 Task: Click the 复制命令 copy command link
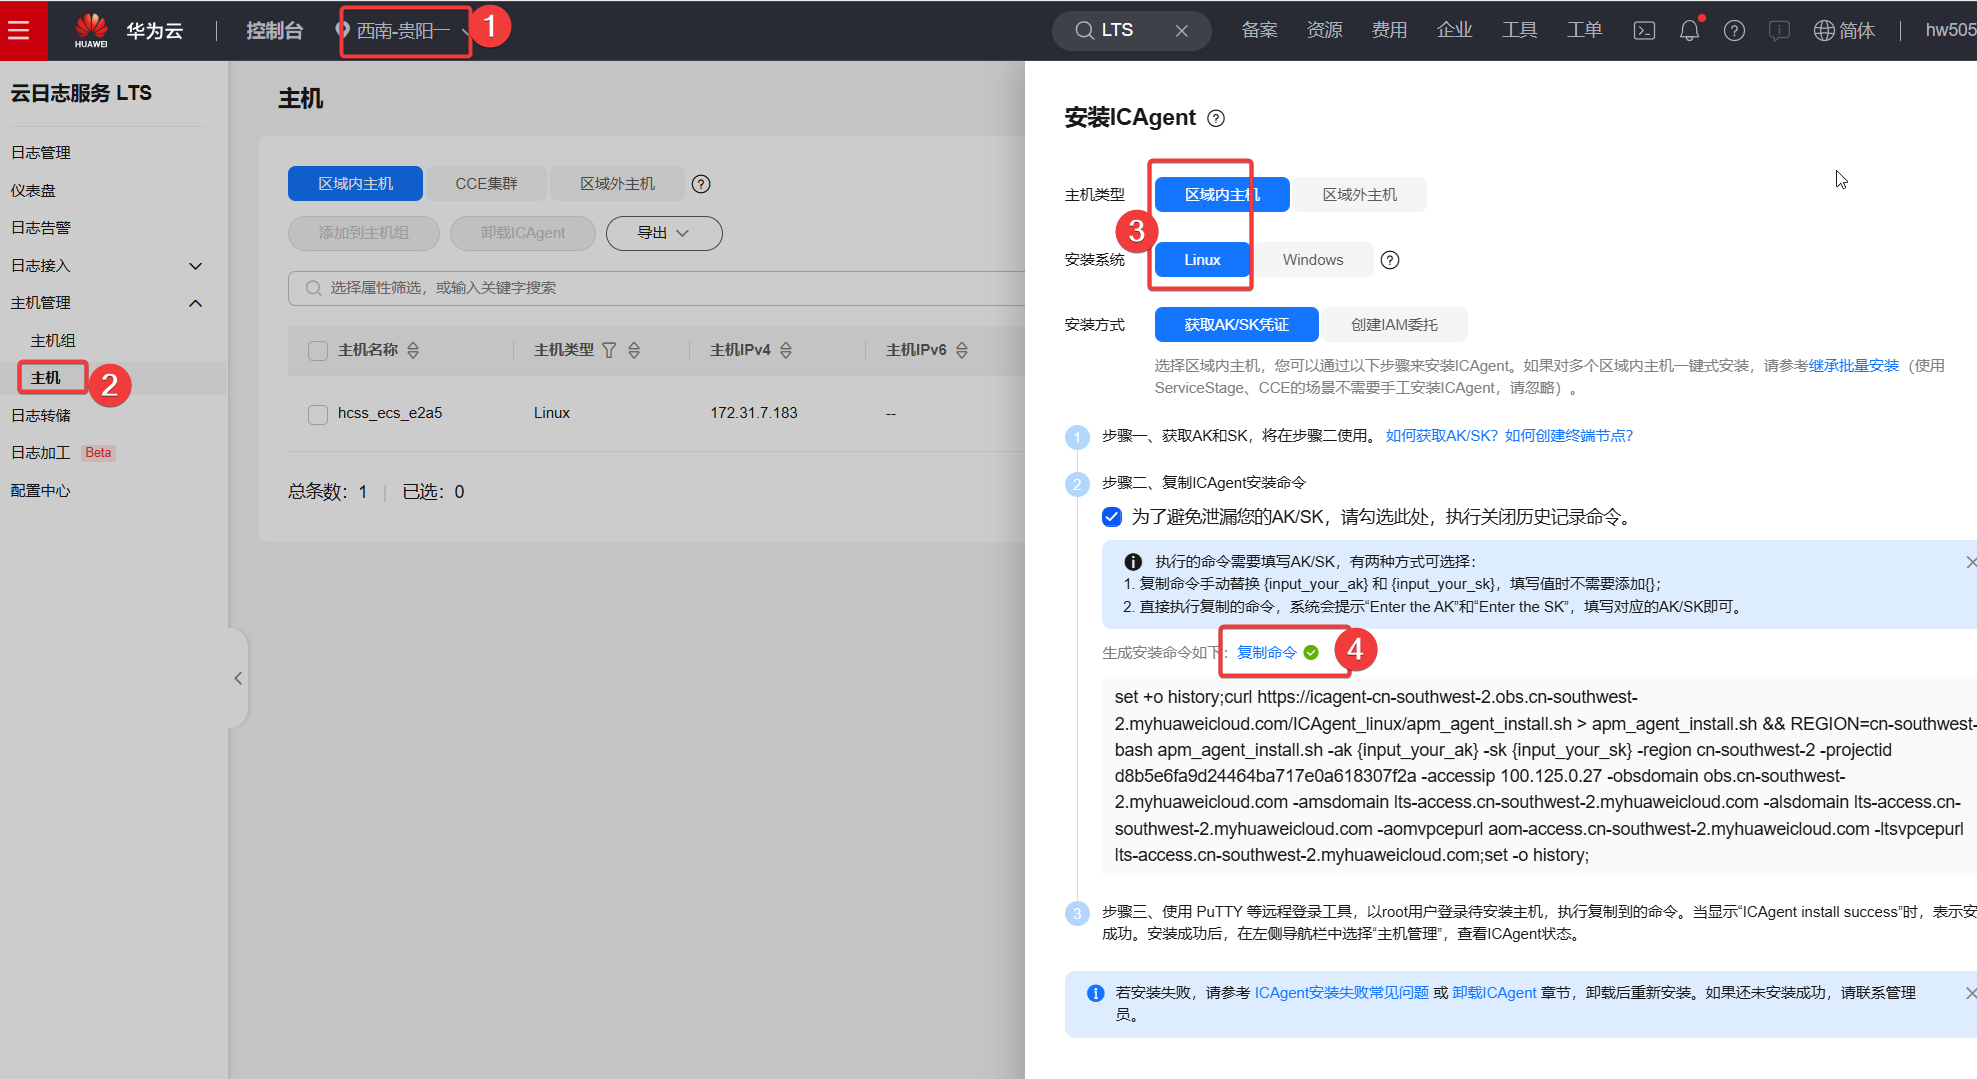point(1266,652)
